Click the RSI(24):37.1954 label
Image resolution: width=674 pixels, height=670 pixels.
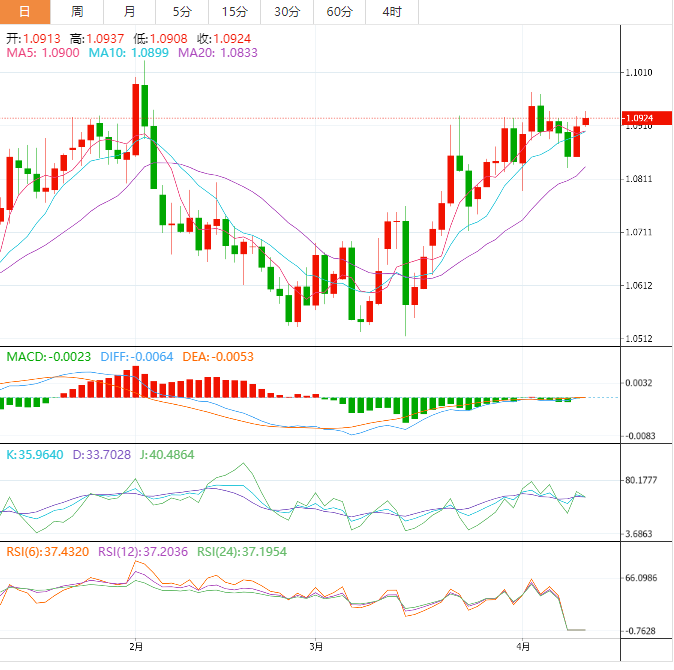click(242, 552)
